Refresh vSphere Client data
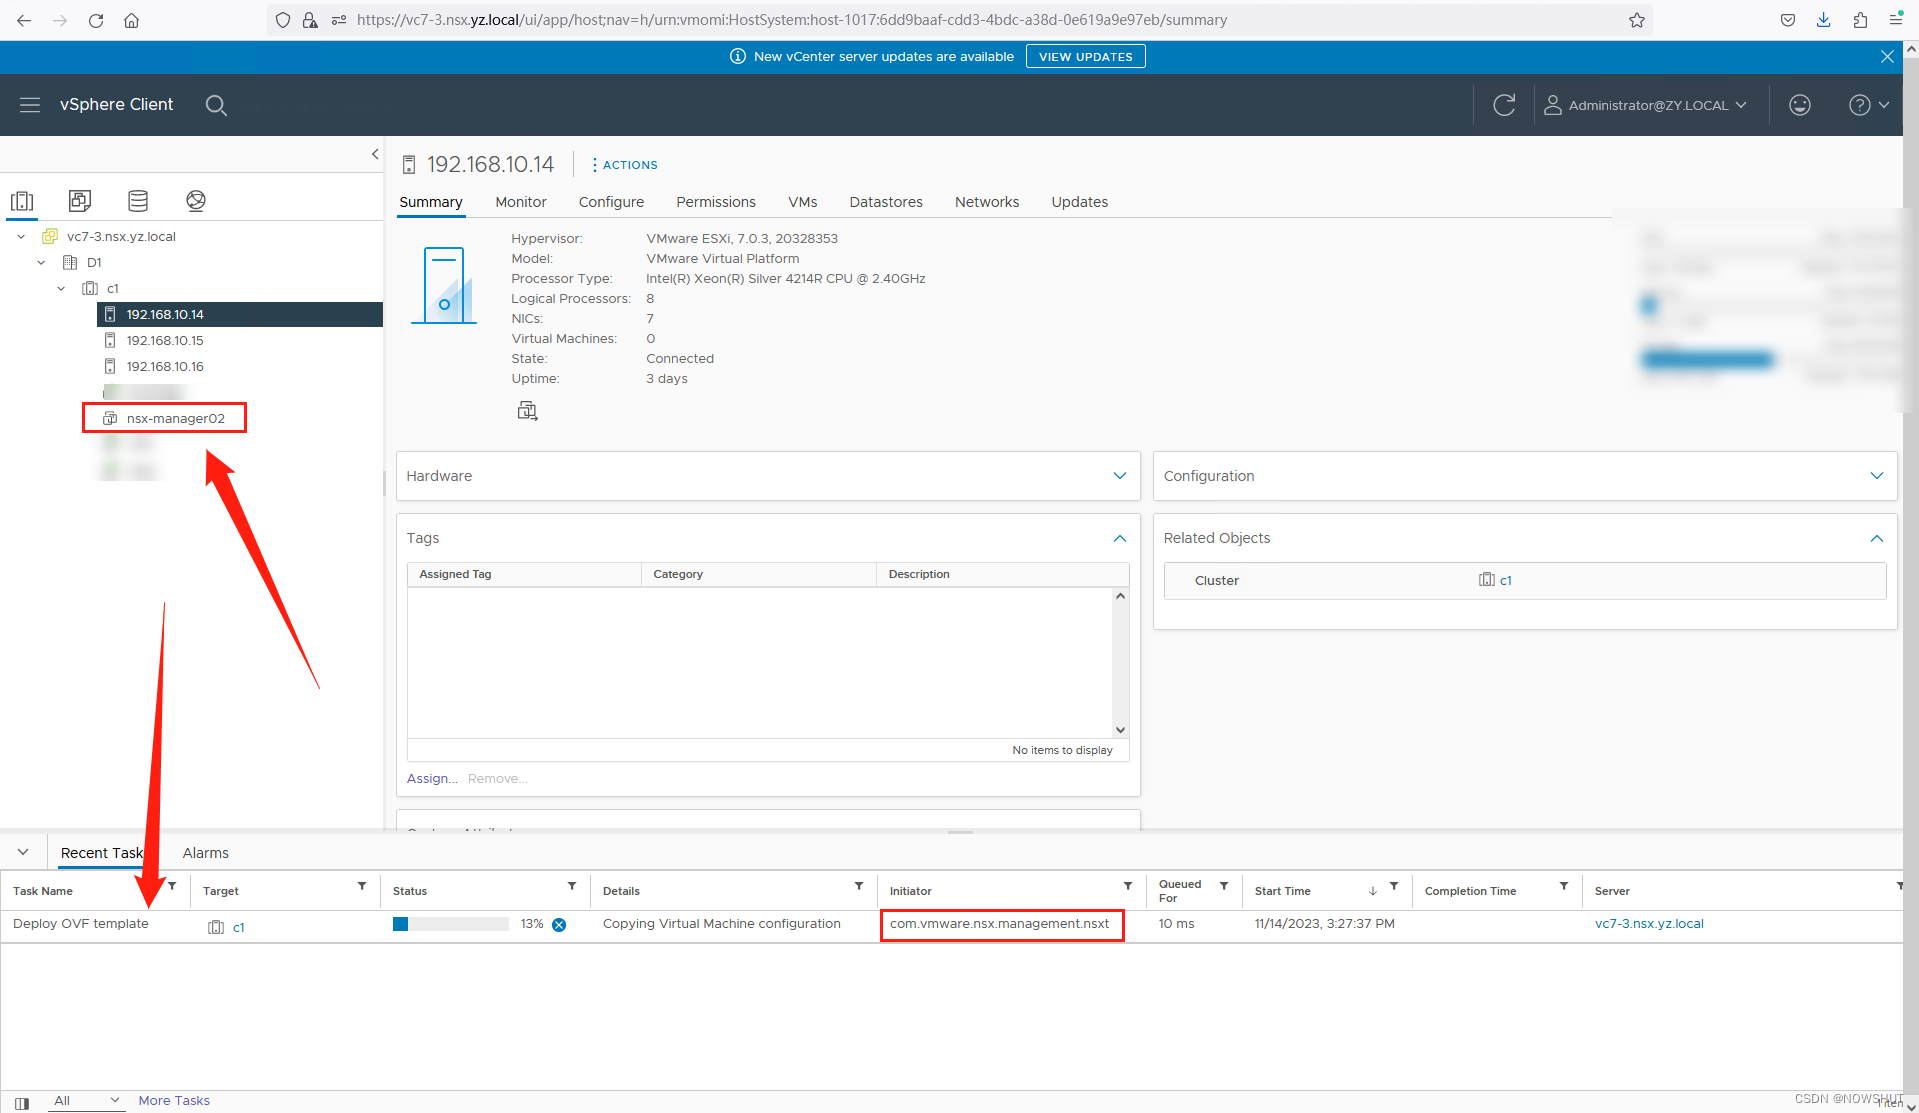1919x1113 pixels. (1504, 105)
